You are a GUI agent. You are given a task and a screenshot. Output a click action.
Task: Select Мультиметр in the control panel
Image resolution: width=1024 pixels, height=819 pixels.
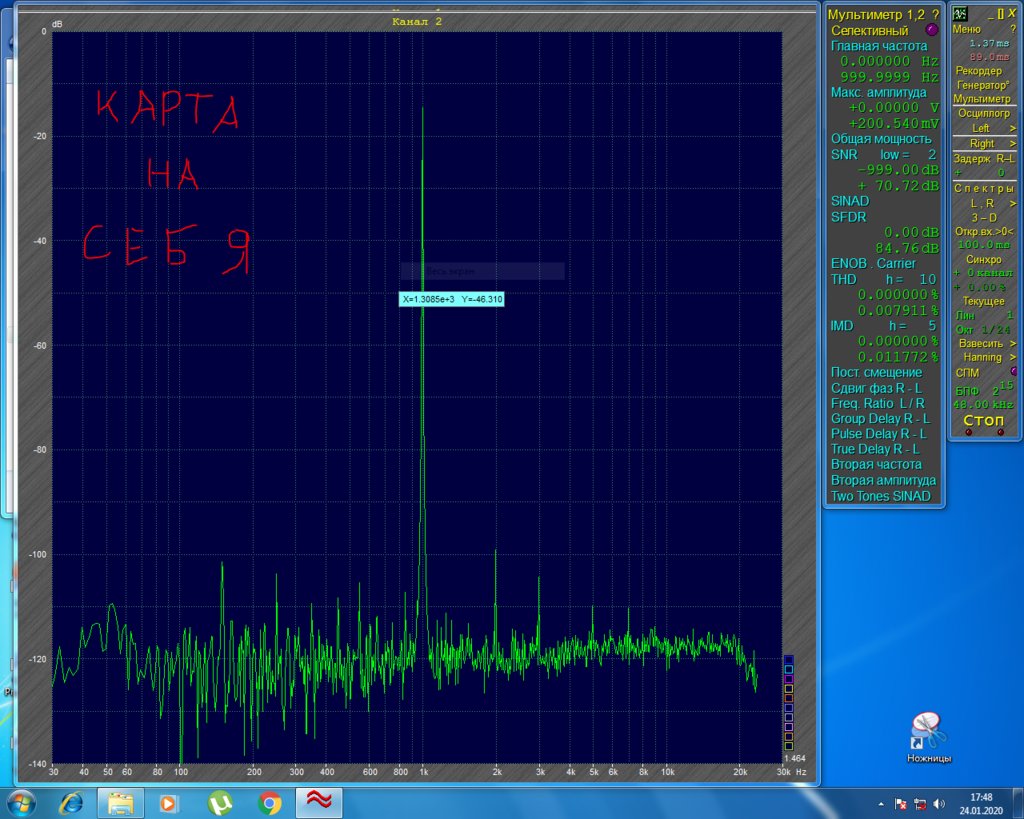pyautogui.click(x=984, y=99)
